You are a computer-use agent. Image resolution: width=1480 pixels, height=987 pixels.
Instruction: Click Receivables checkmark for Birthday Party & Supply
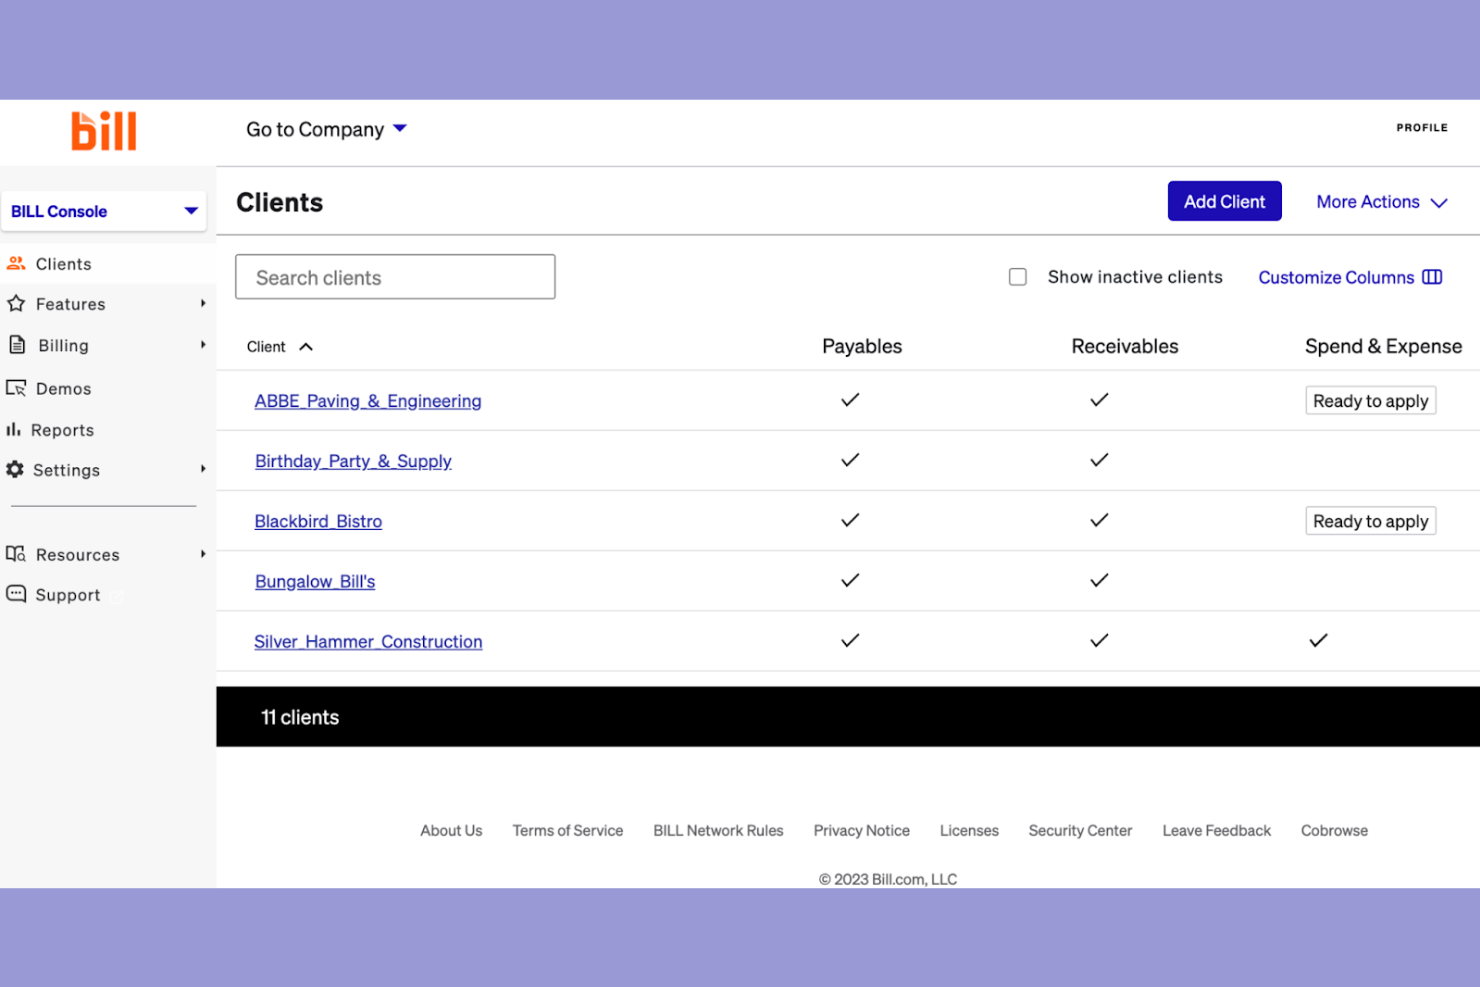coord(1099,460)
